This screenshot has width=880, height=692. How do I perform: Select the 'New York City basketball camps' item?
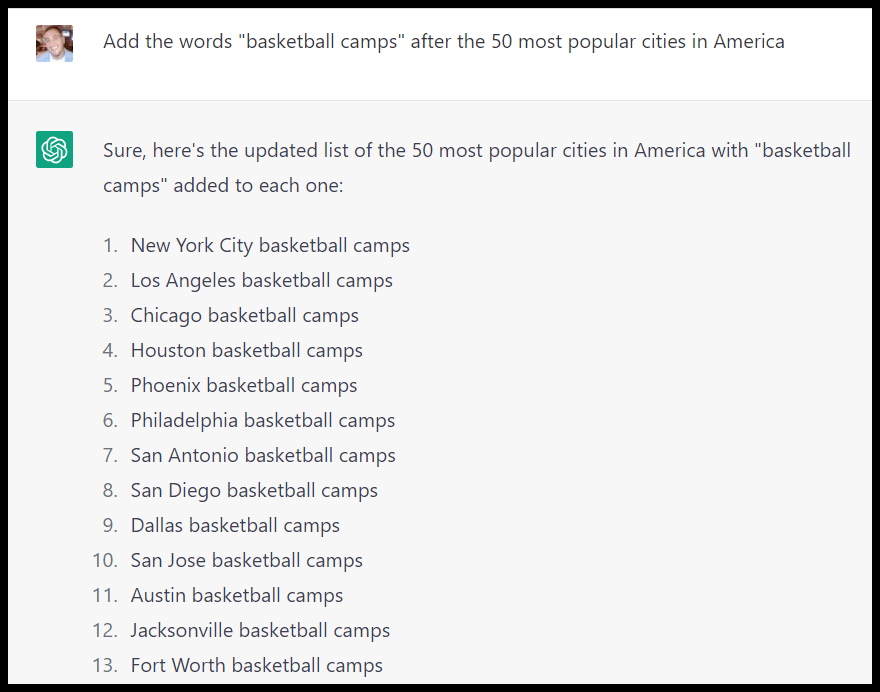tap(270, 245)
